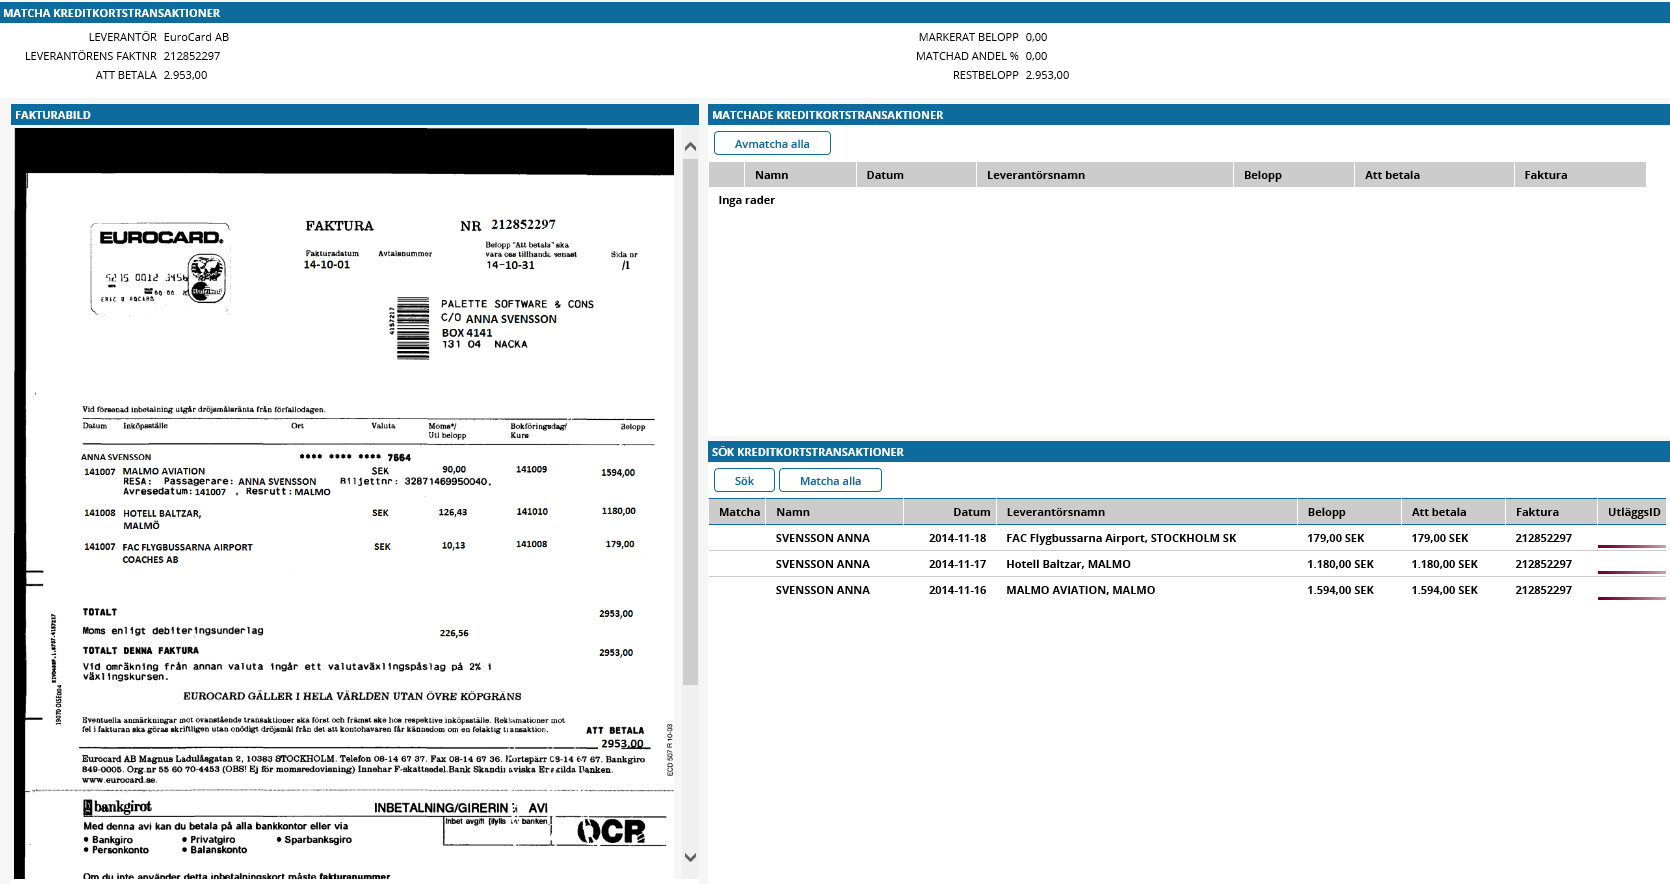Click 1.594,00 SEK in Att betala column
The height and width of the screenshot is (884, 1670).
[x=1444, y=590]
